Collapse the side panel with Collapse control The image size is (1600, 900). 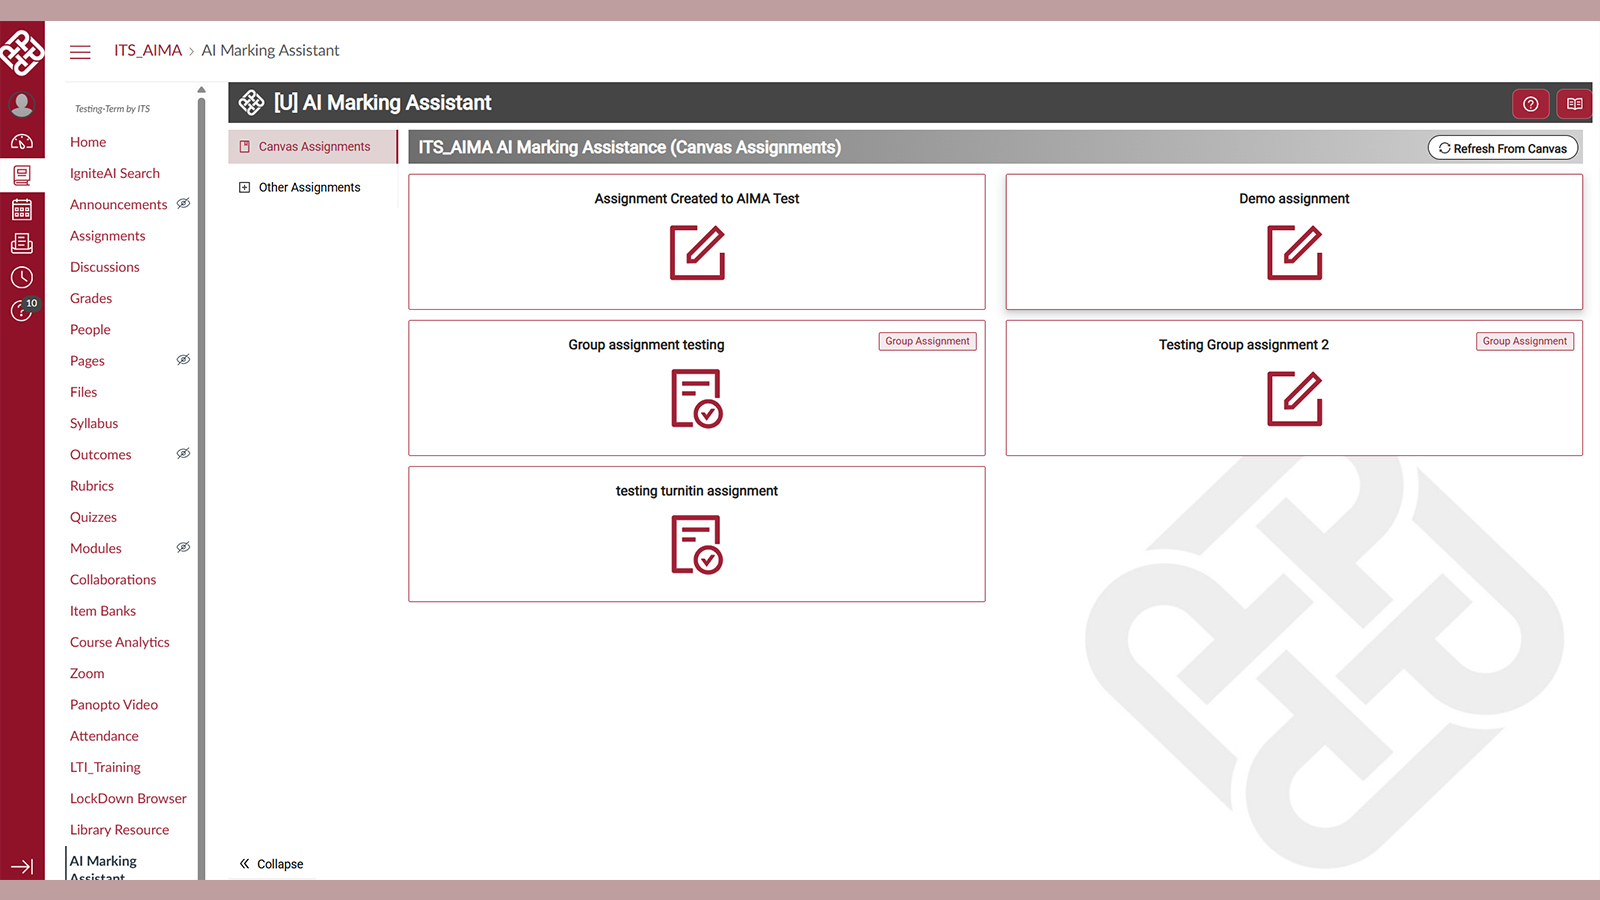[271, 864]
